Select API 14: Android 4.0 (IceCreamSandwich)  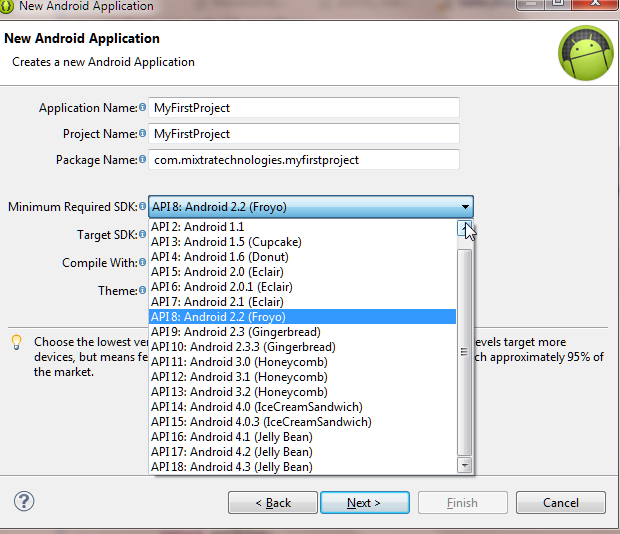coord(302,407)
